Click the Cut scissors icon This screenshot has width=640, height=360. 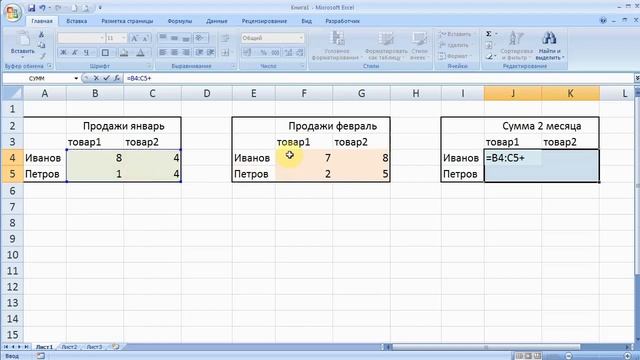click(x=41, y=36)
